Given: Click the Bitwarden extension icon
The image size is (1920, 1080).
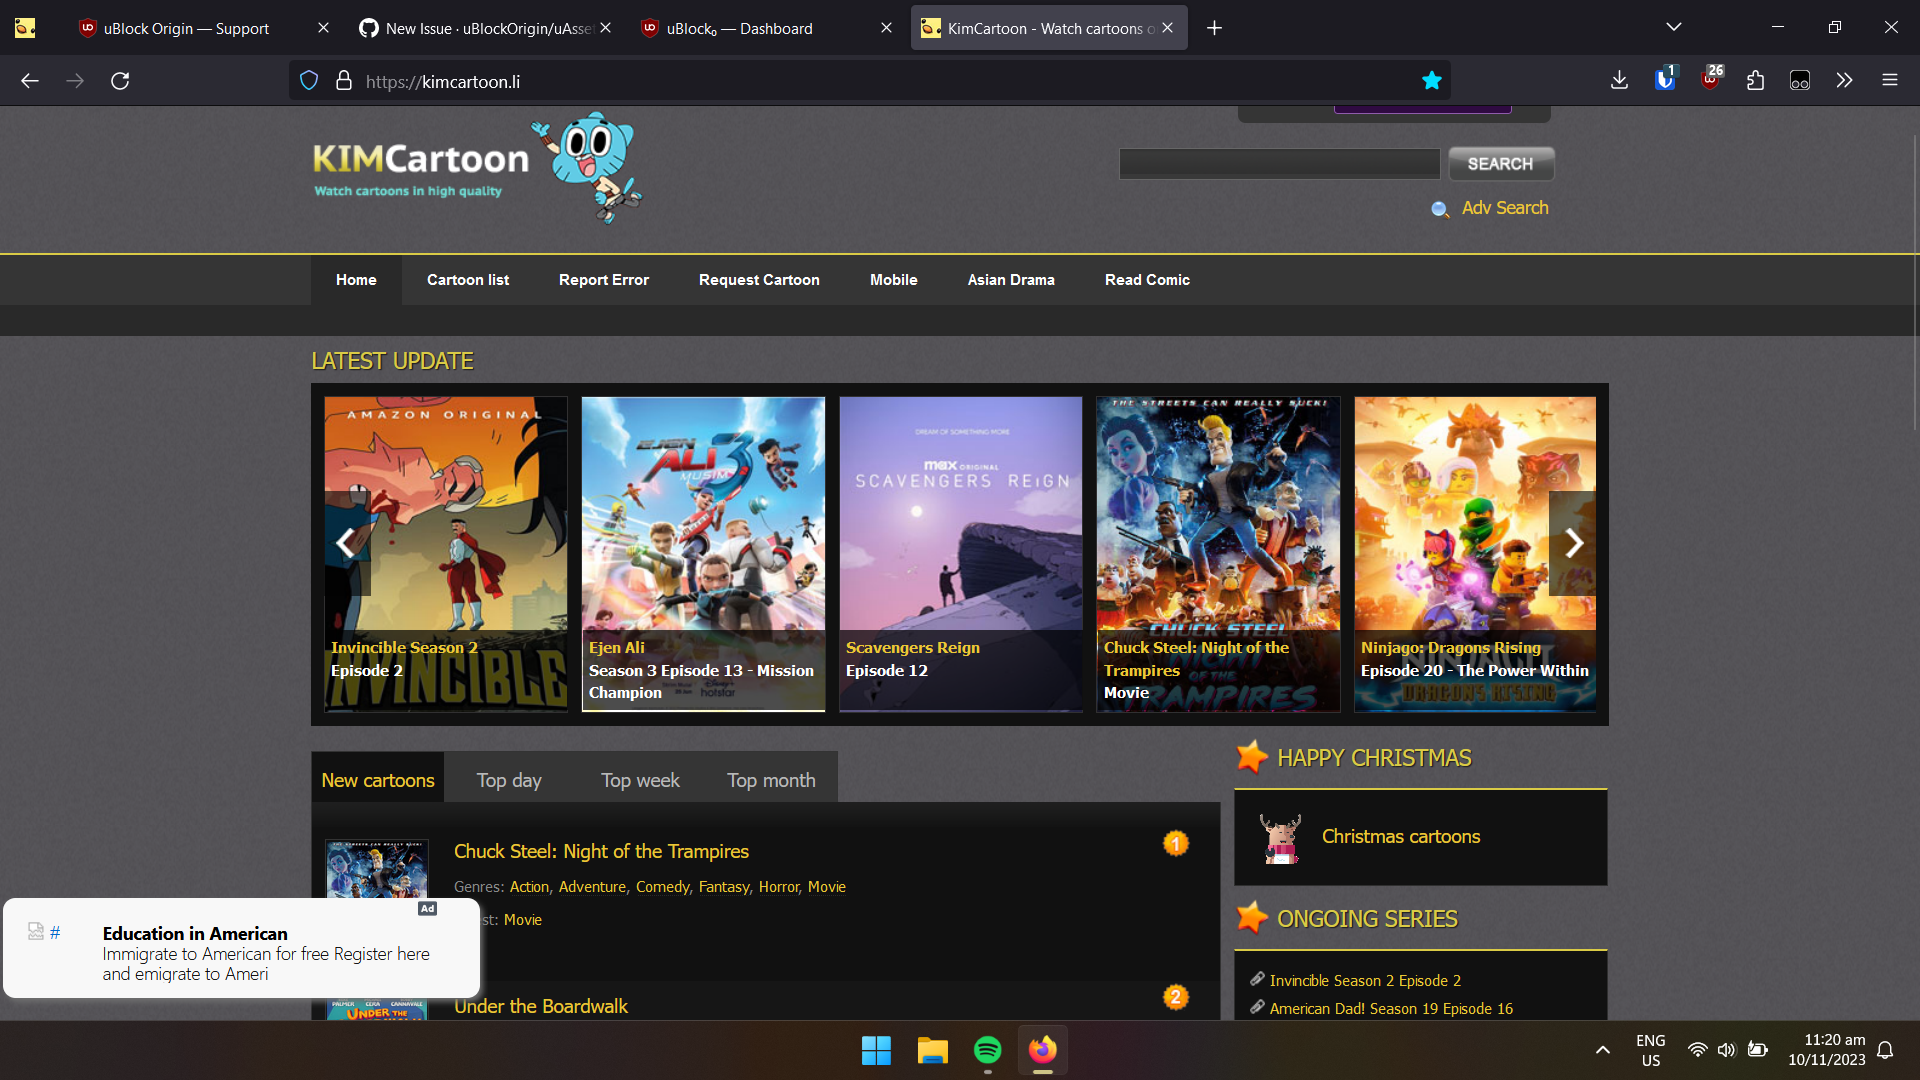Looking at the screenshot, I should tap(1664, 80).
